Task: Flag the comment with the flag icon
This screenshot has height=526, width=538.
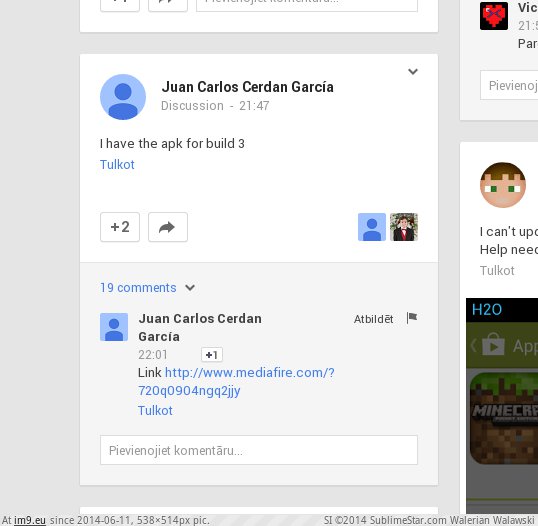Action: [412, 318]
